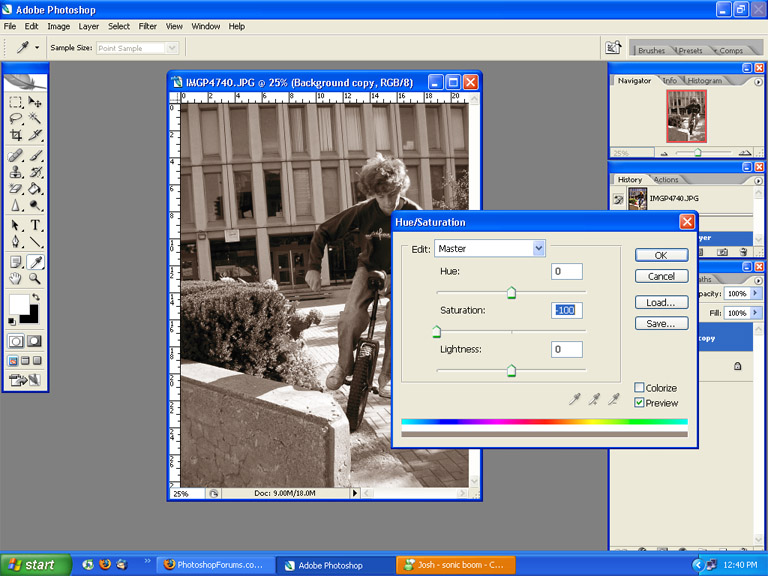This screenshot has width=768, height=576.
Task: Click the Hue slider handle
Action: tap(511, 293)
